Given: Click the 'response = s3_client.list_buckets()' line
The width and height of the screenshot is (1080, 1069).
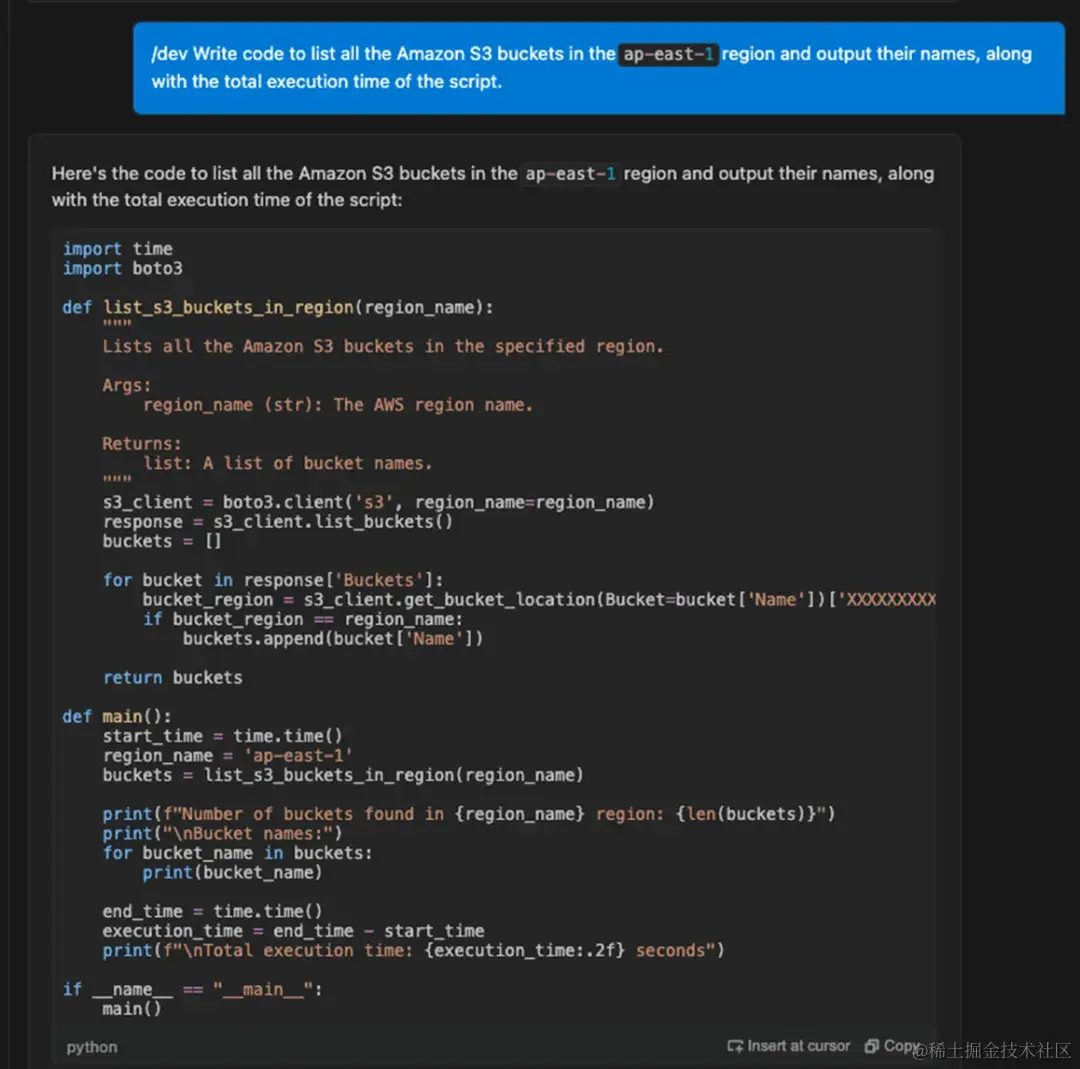Looking at the screenshot, I should [x=278, y=522].
